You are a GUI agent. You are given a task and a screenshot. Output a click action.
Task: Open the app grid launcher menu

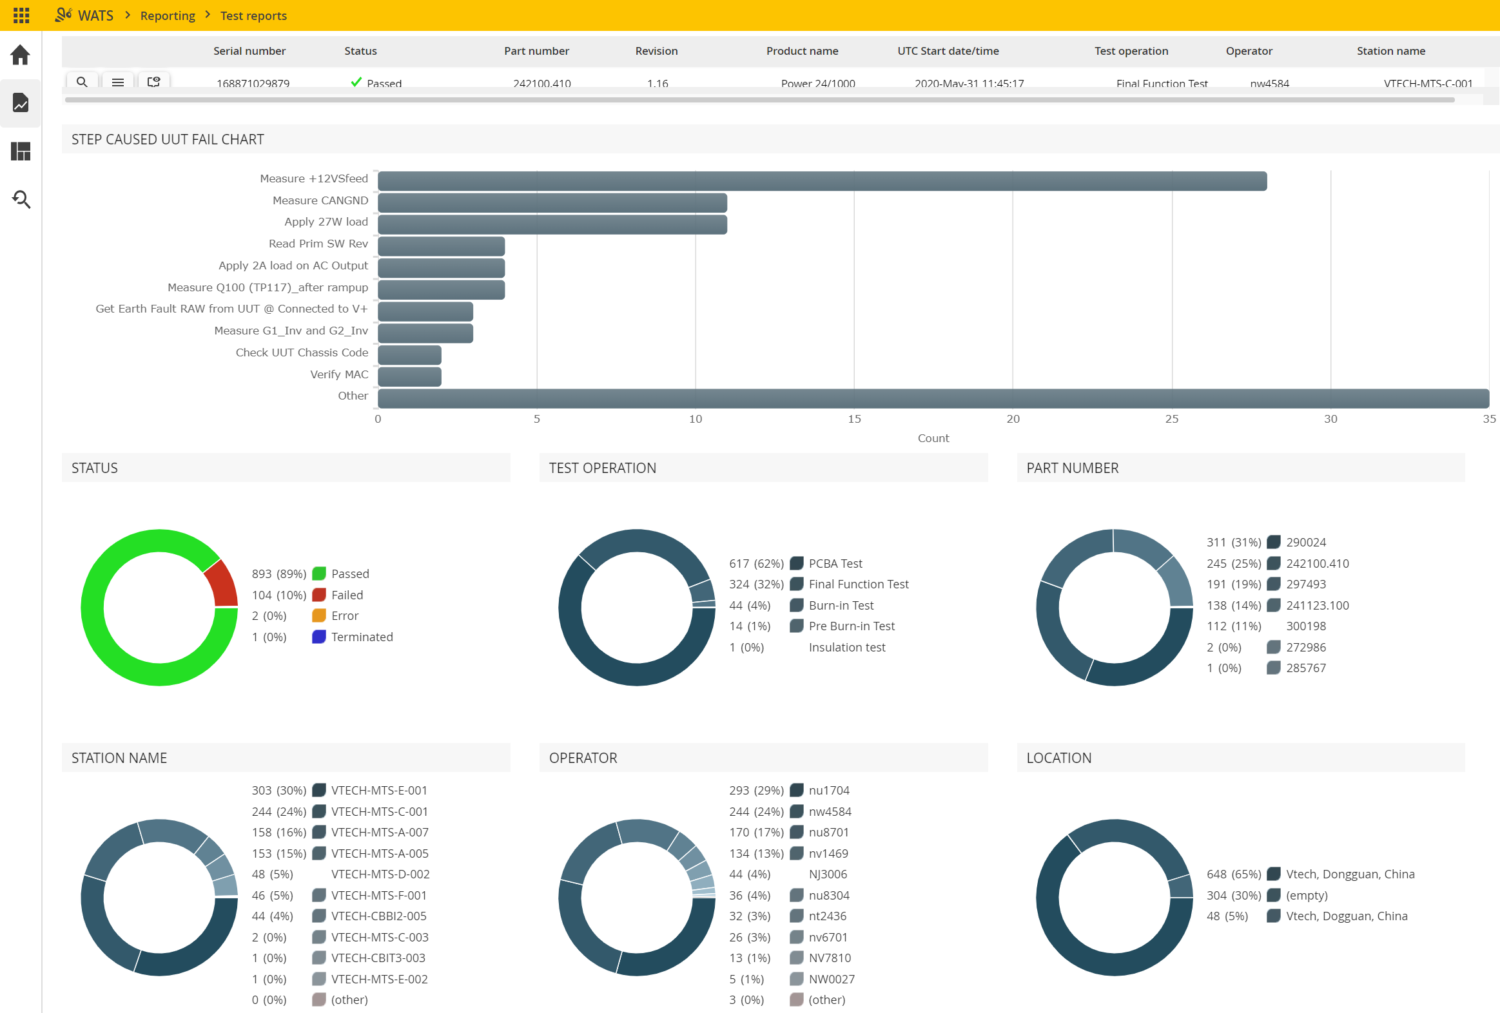coord(21,15)
